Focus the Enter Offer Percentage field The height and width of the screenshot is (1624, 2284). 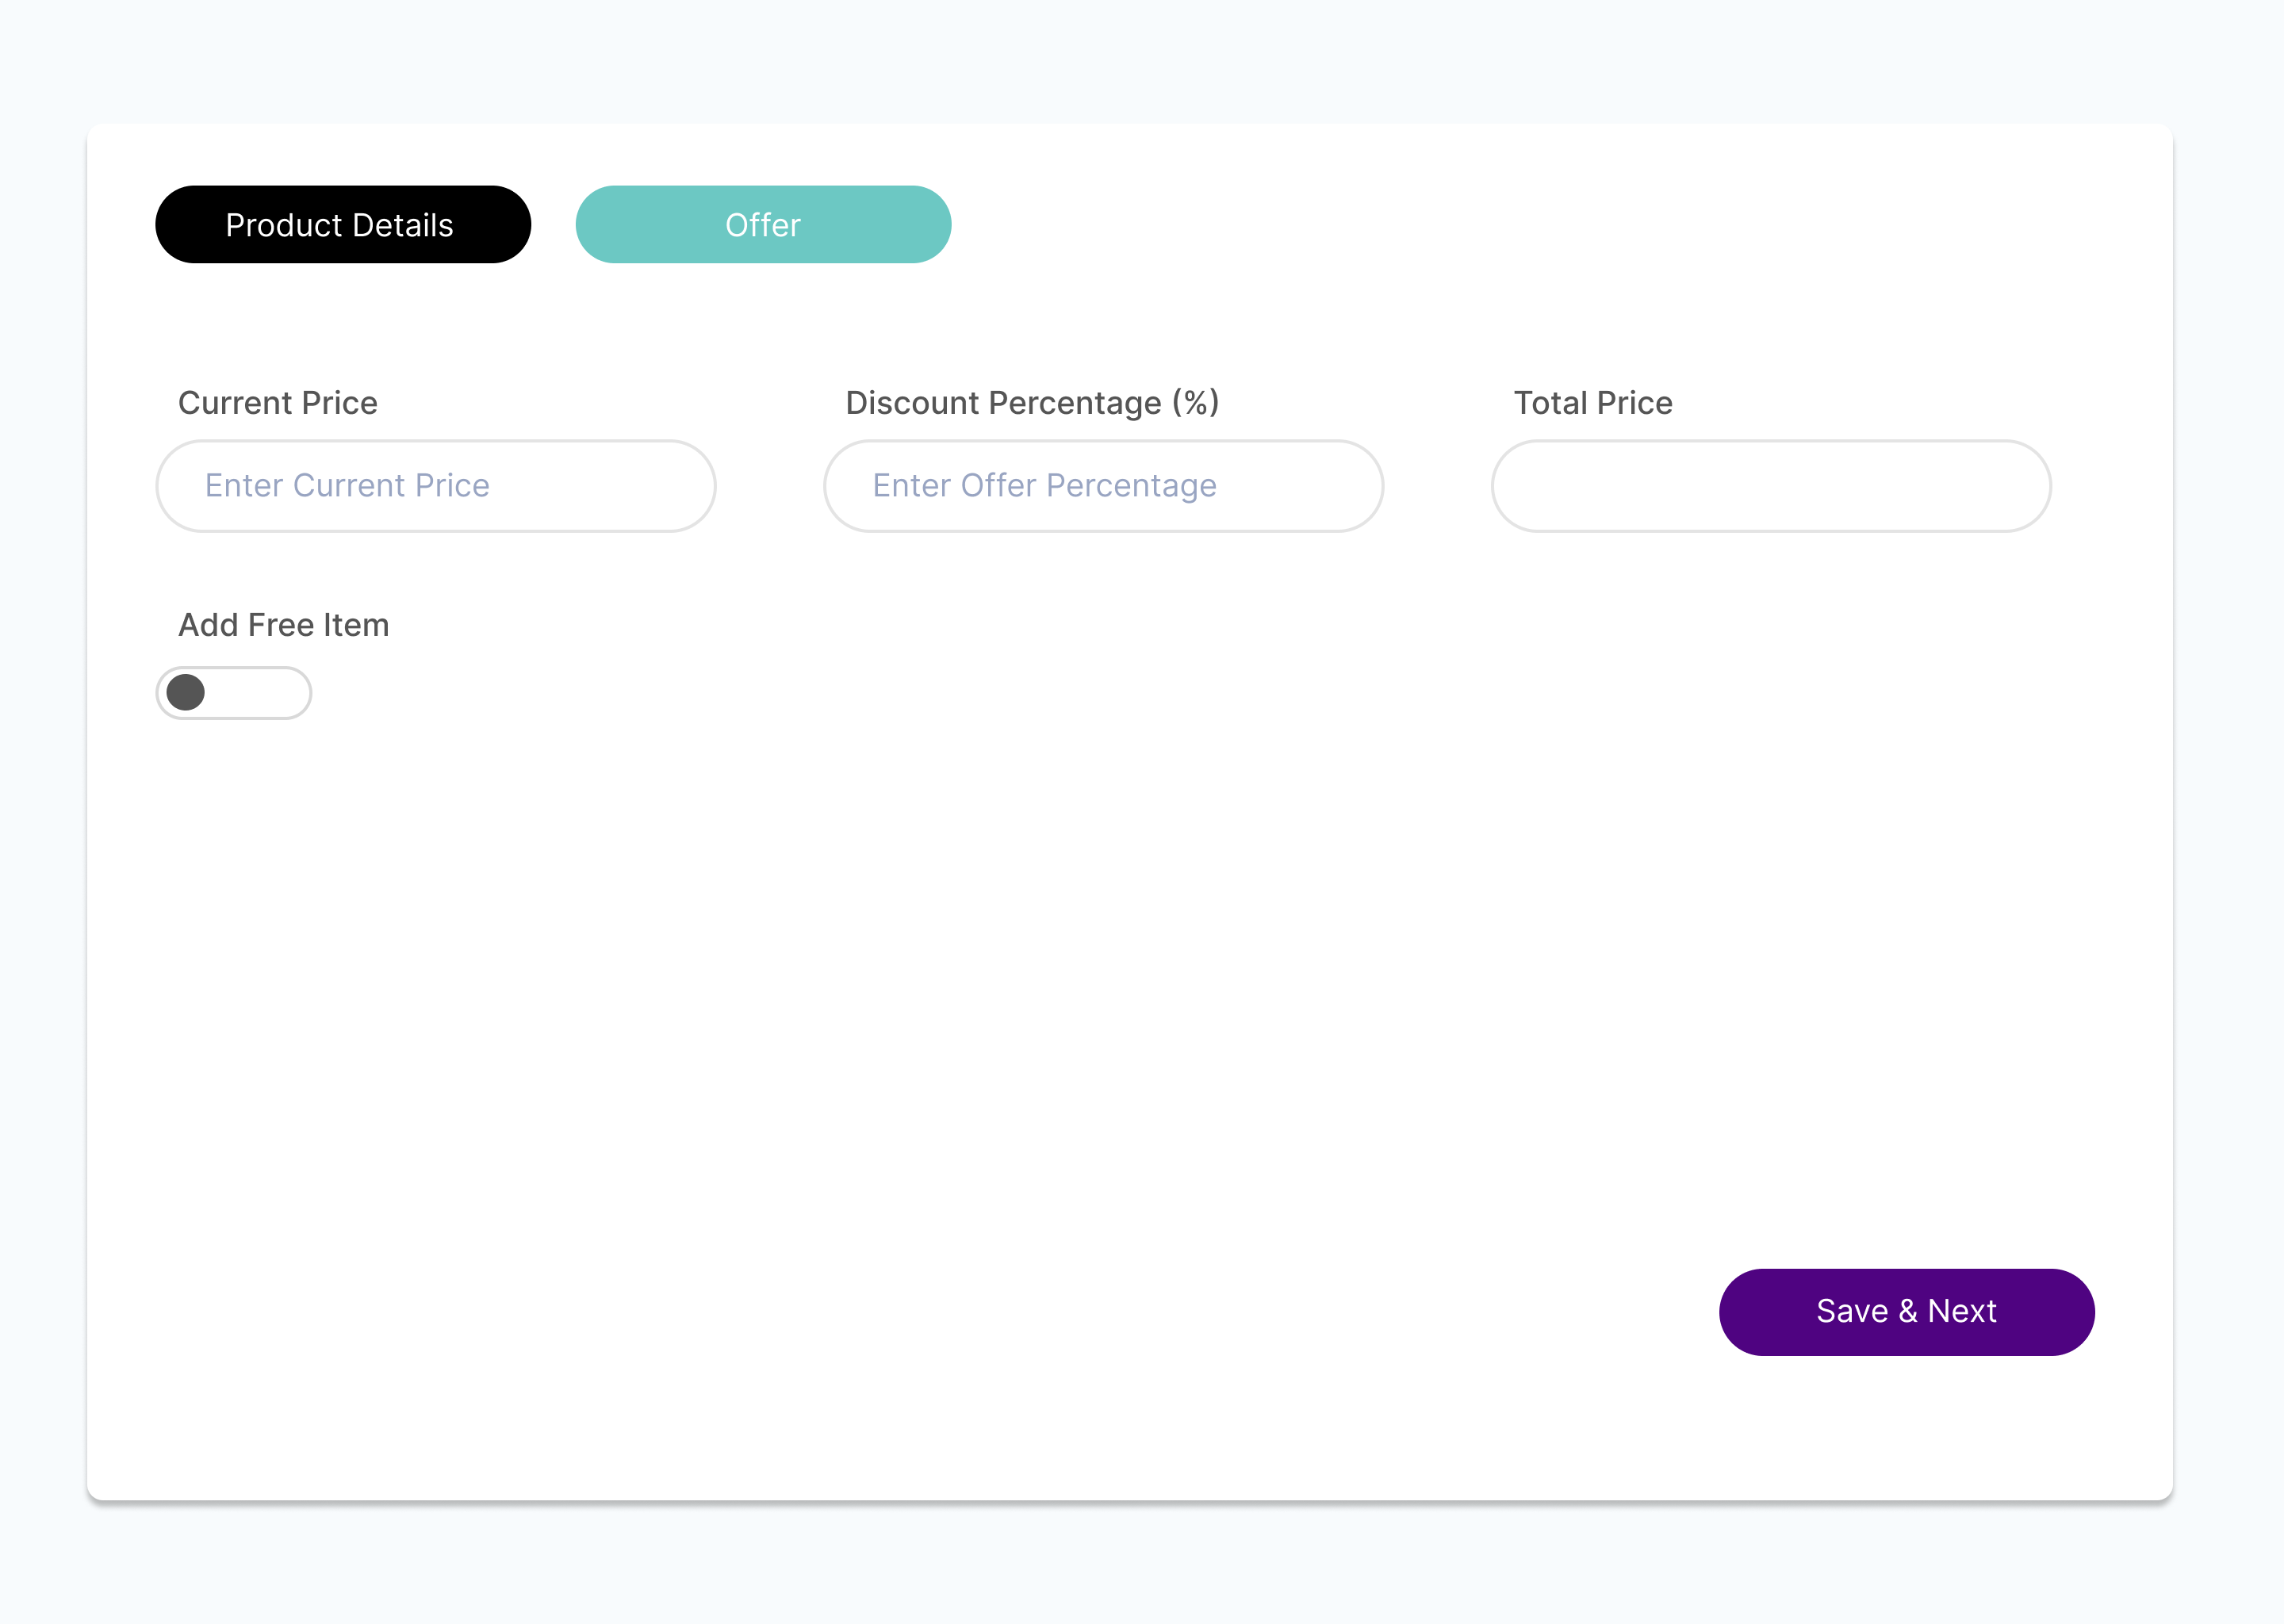tap(1103, 486)
